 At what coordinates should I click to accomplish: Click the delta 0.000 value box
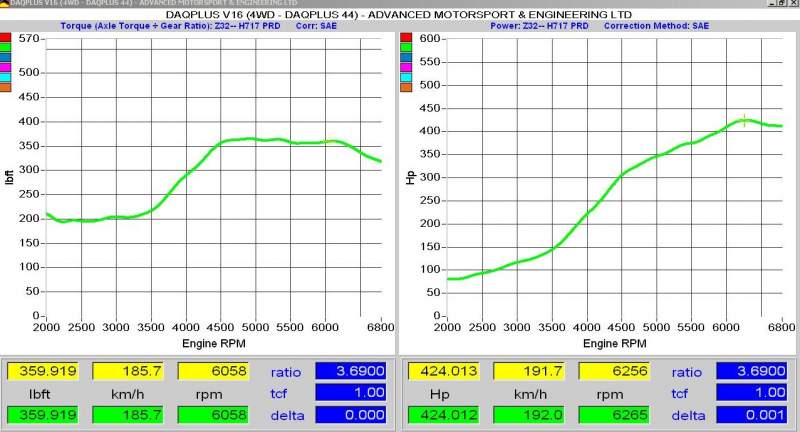tap(350, 415)
